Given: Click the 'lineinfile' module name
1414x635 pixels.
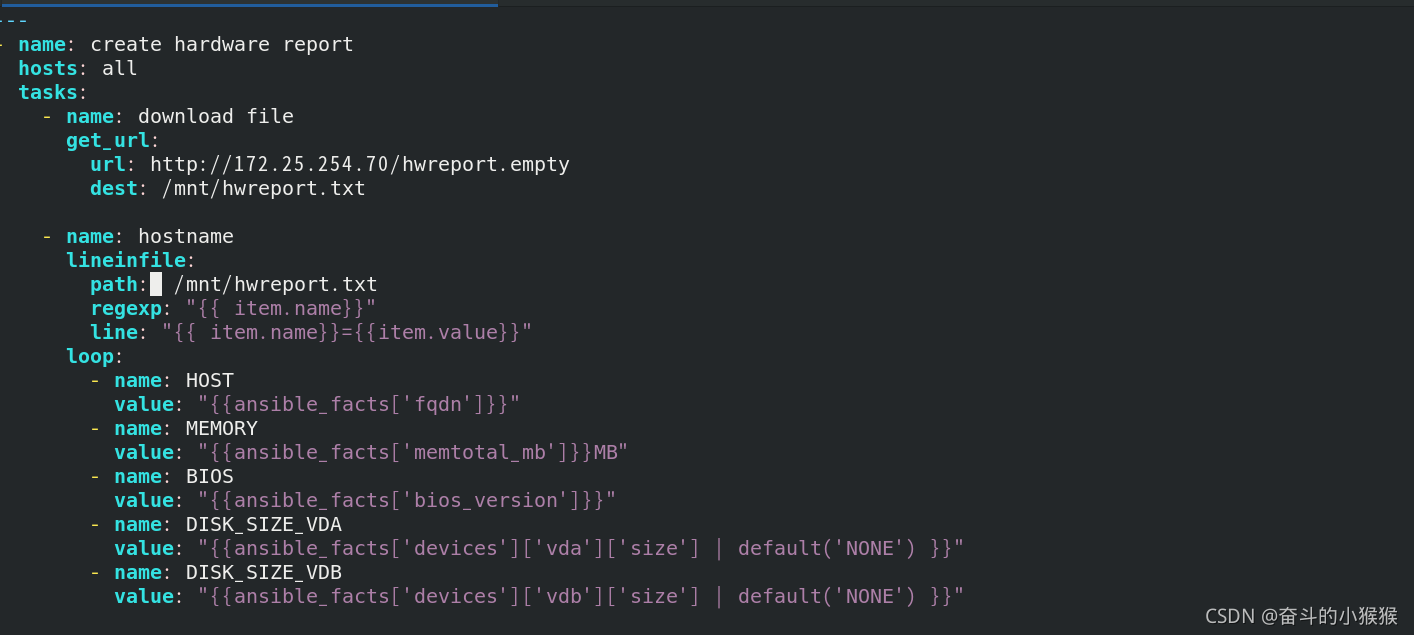Looking at the screenshot, I should coord(126,260).
